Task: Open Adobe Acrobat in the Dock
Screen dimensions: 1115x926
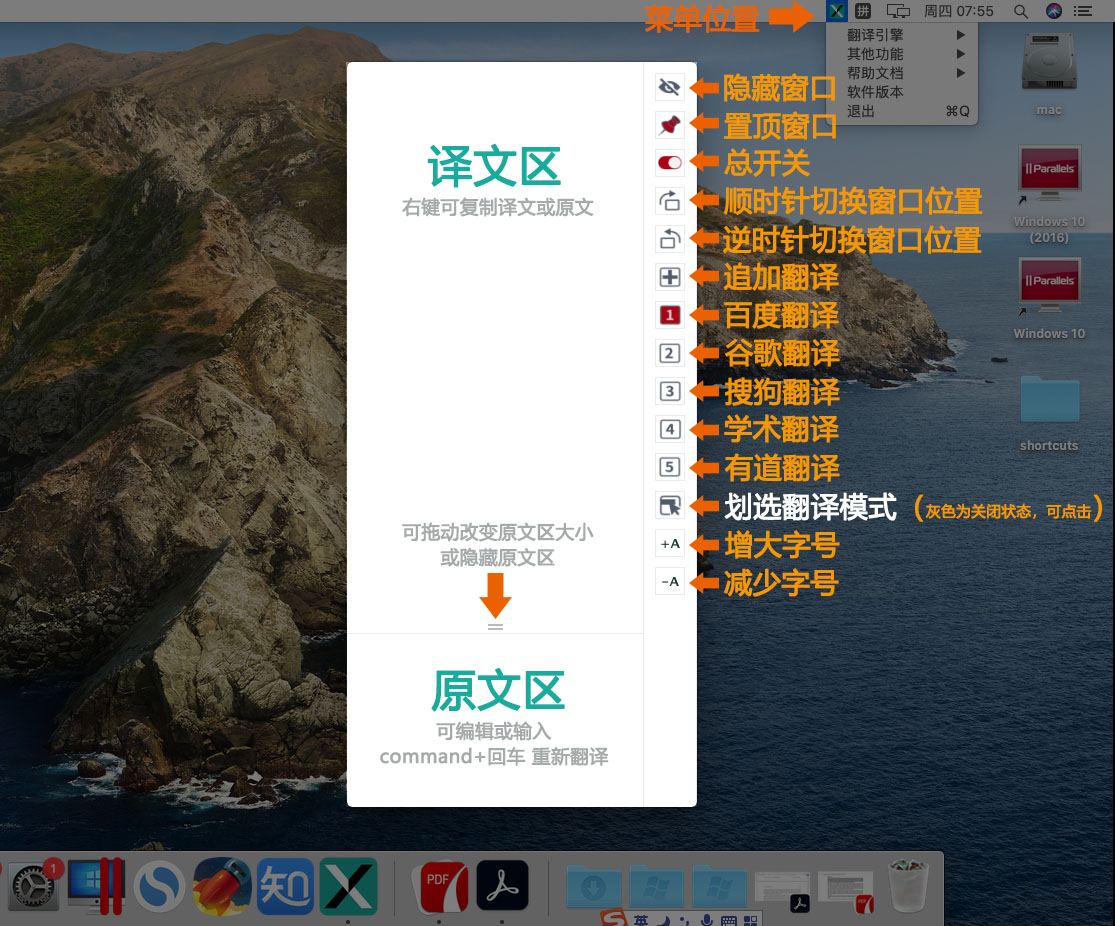Action: 502,886
